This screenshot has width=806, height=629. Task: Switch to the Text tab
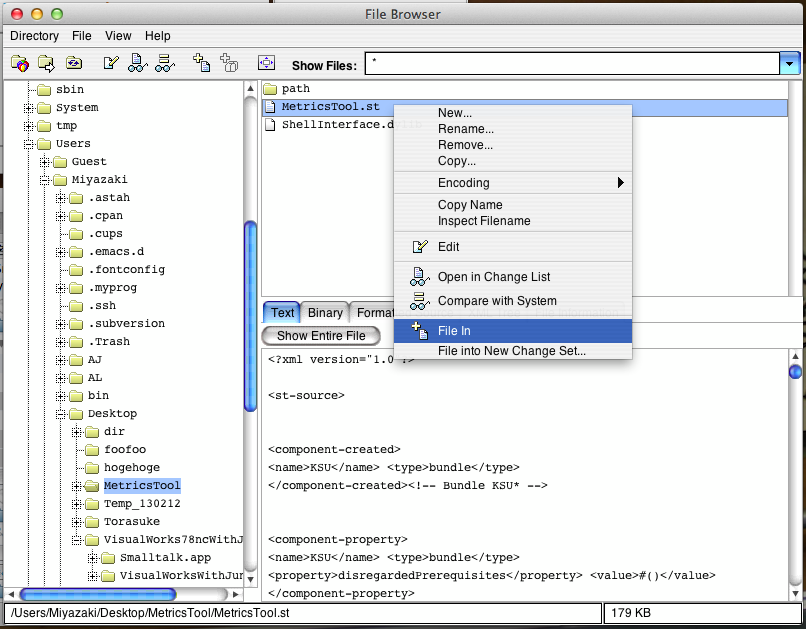[x=282, y=313]
